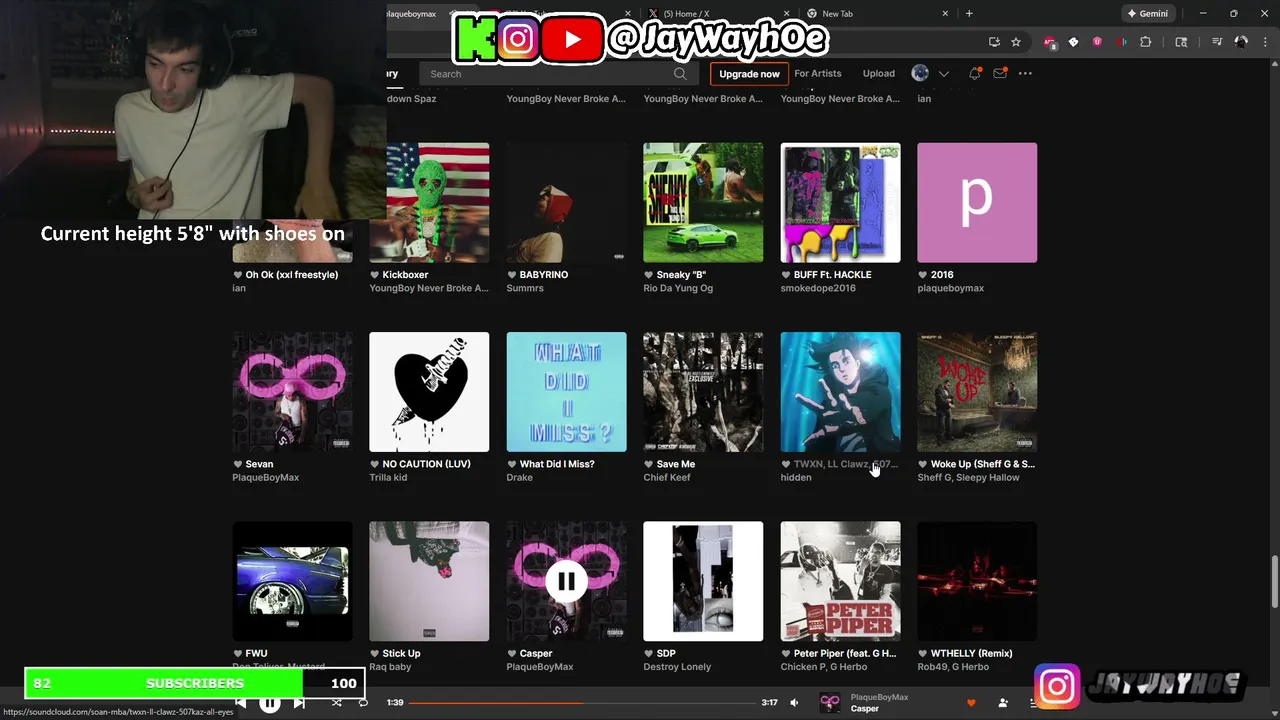Open the Oh Ok (xxl freestyle) title
1280x720 pixels.
coord(292,275)
